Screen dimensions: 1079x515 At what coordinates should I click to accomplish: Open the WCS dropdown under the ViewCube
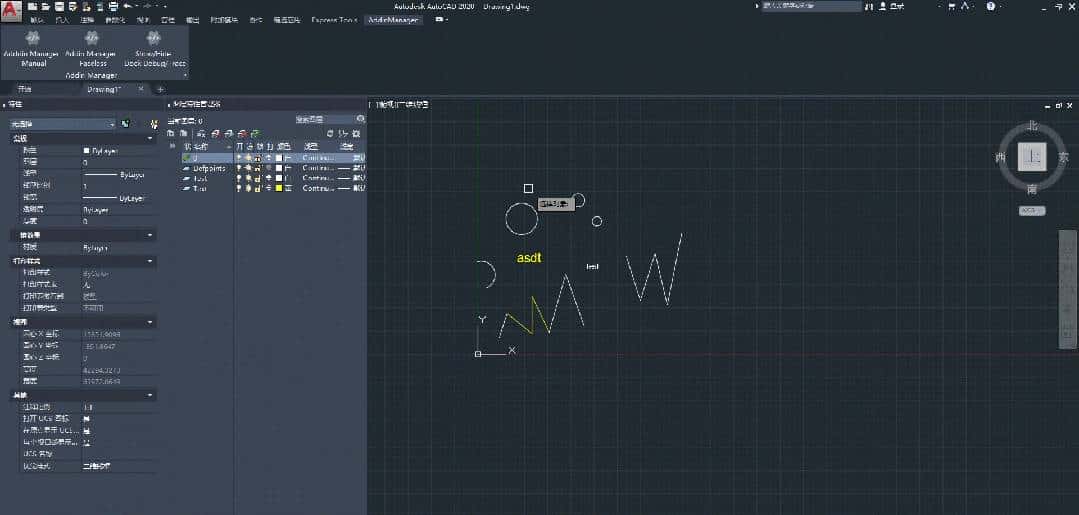point(1032,211)
